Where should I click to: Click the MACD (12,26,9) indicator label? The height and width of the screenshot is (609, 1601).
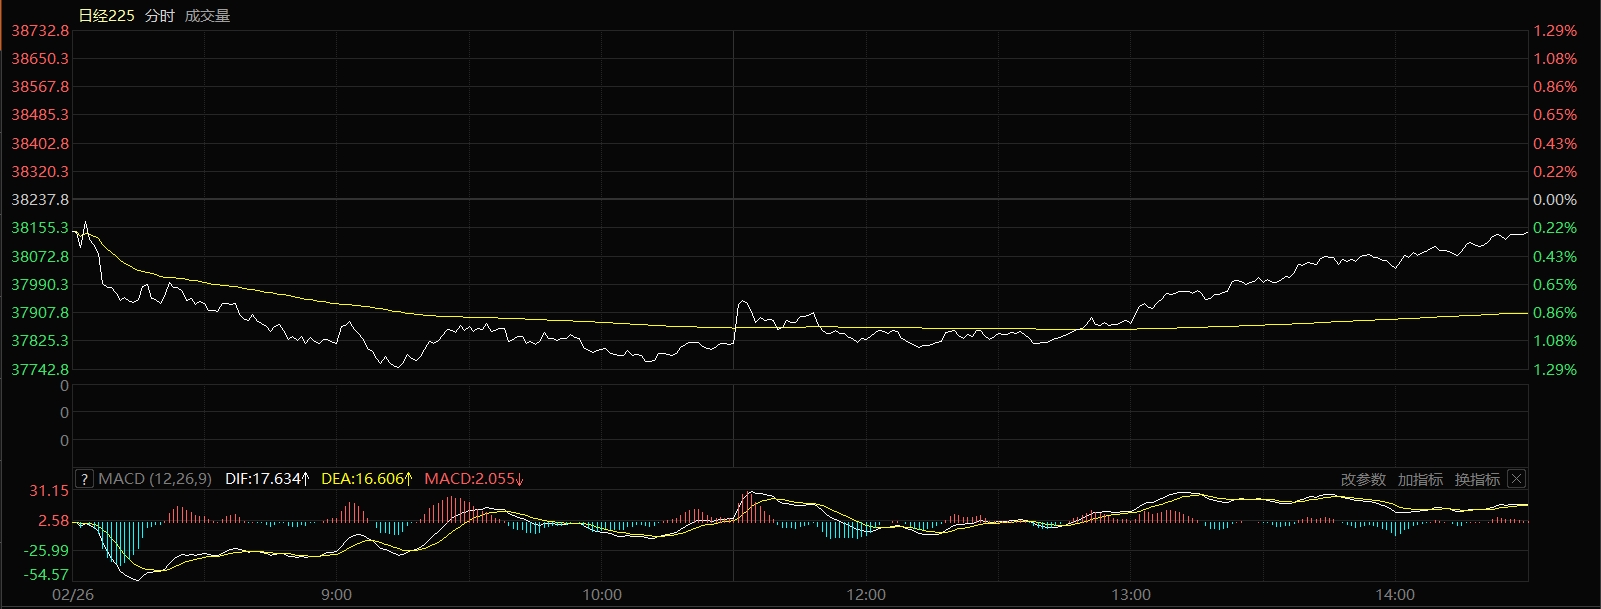click(155, 479)
